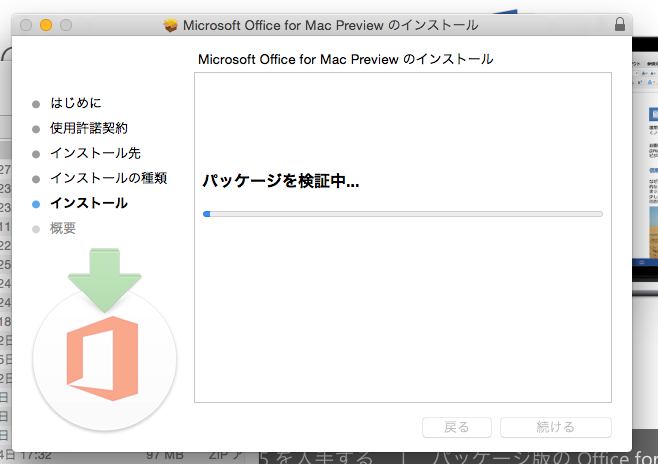This screenshot has width=658, height=464.
Task: Select the はじめに step in the sidebar
Action: pos(76,103)
